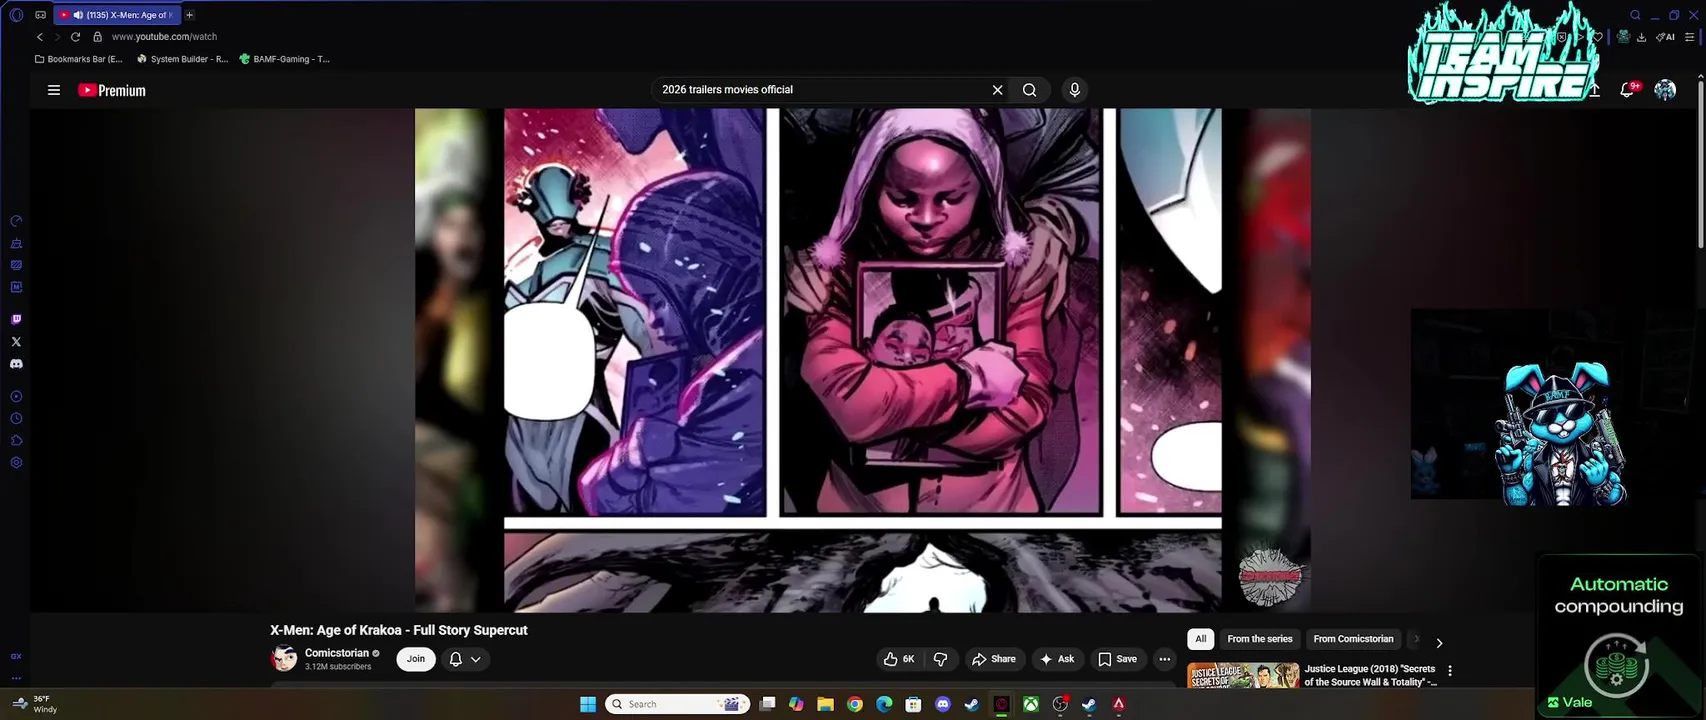Focus the www.youtube.com/watch address field
Image resolution: width=1706 pixels, height=720 pixels.
(164, 37)
